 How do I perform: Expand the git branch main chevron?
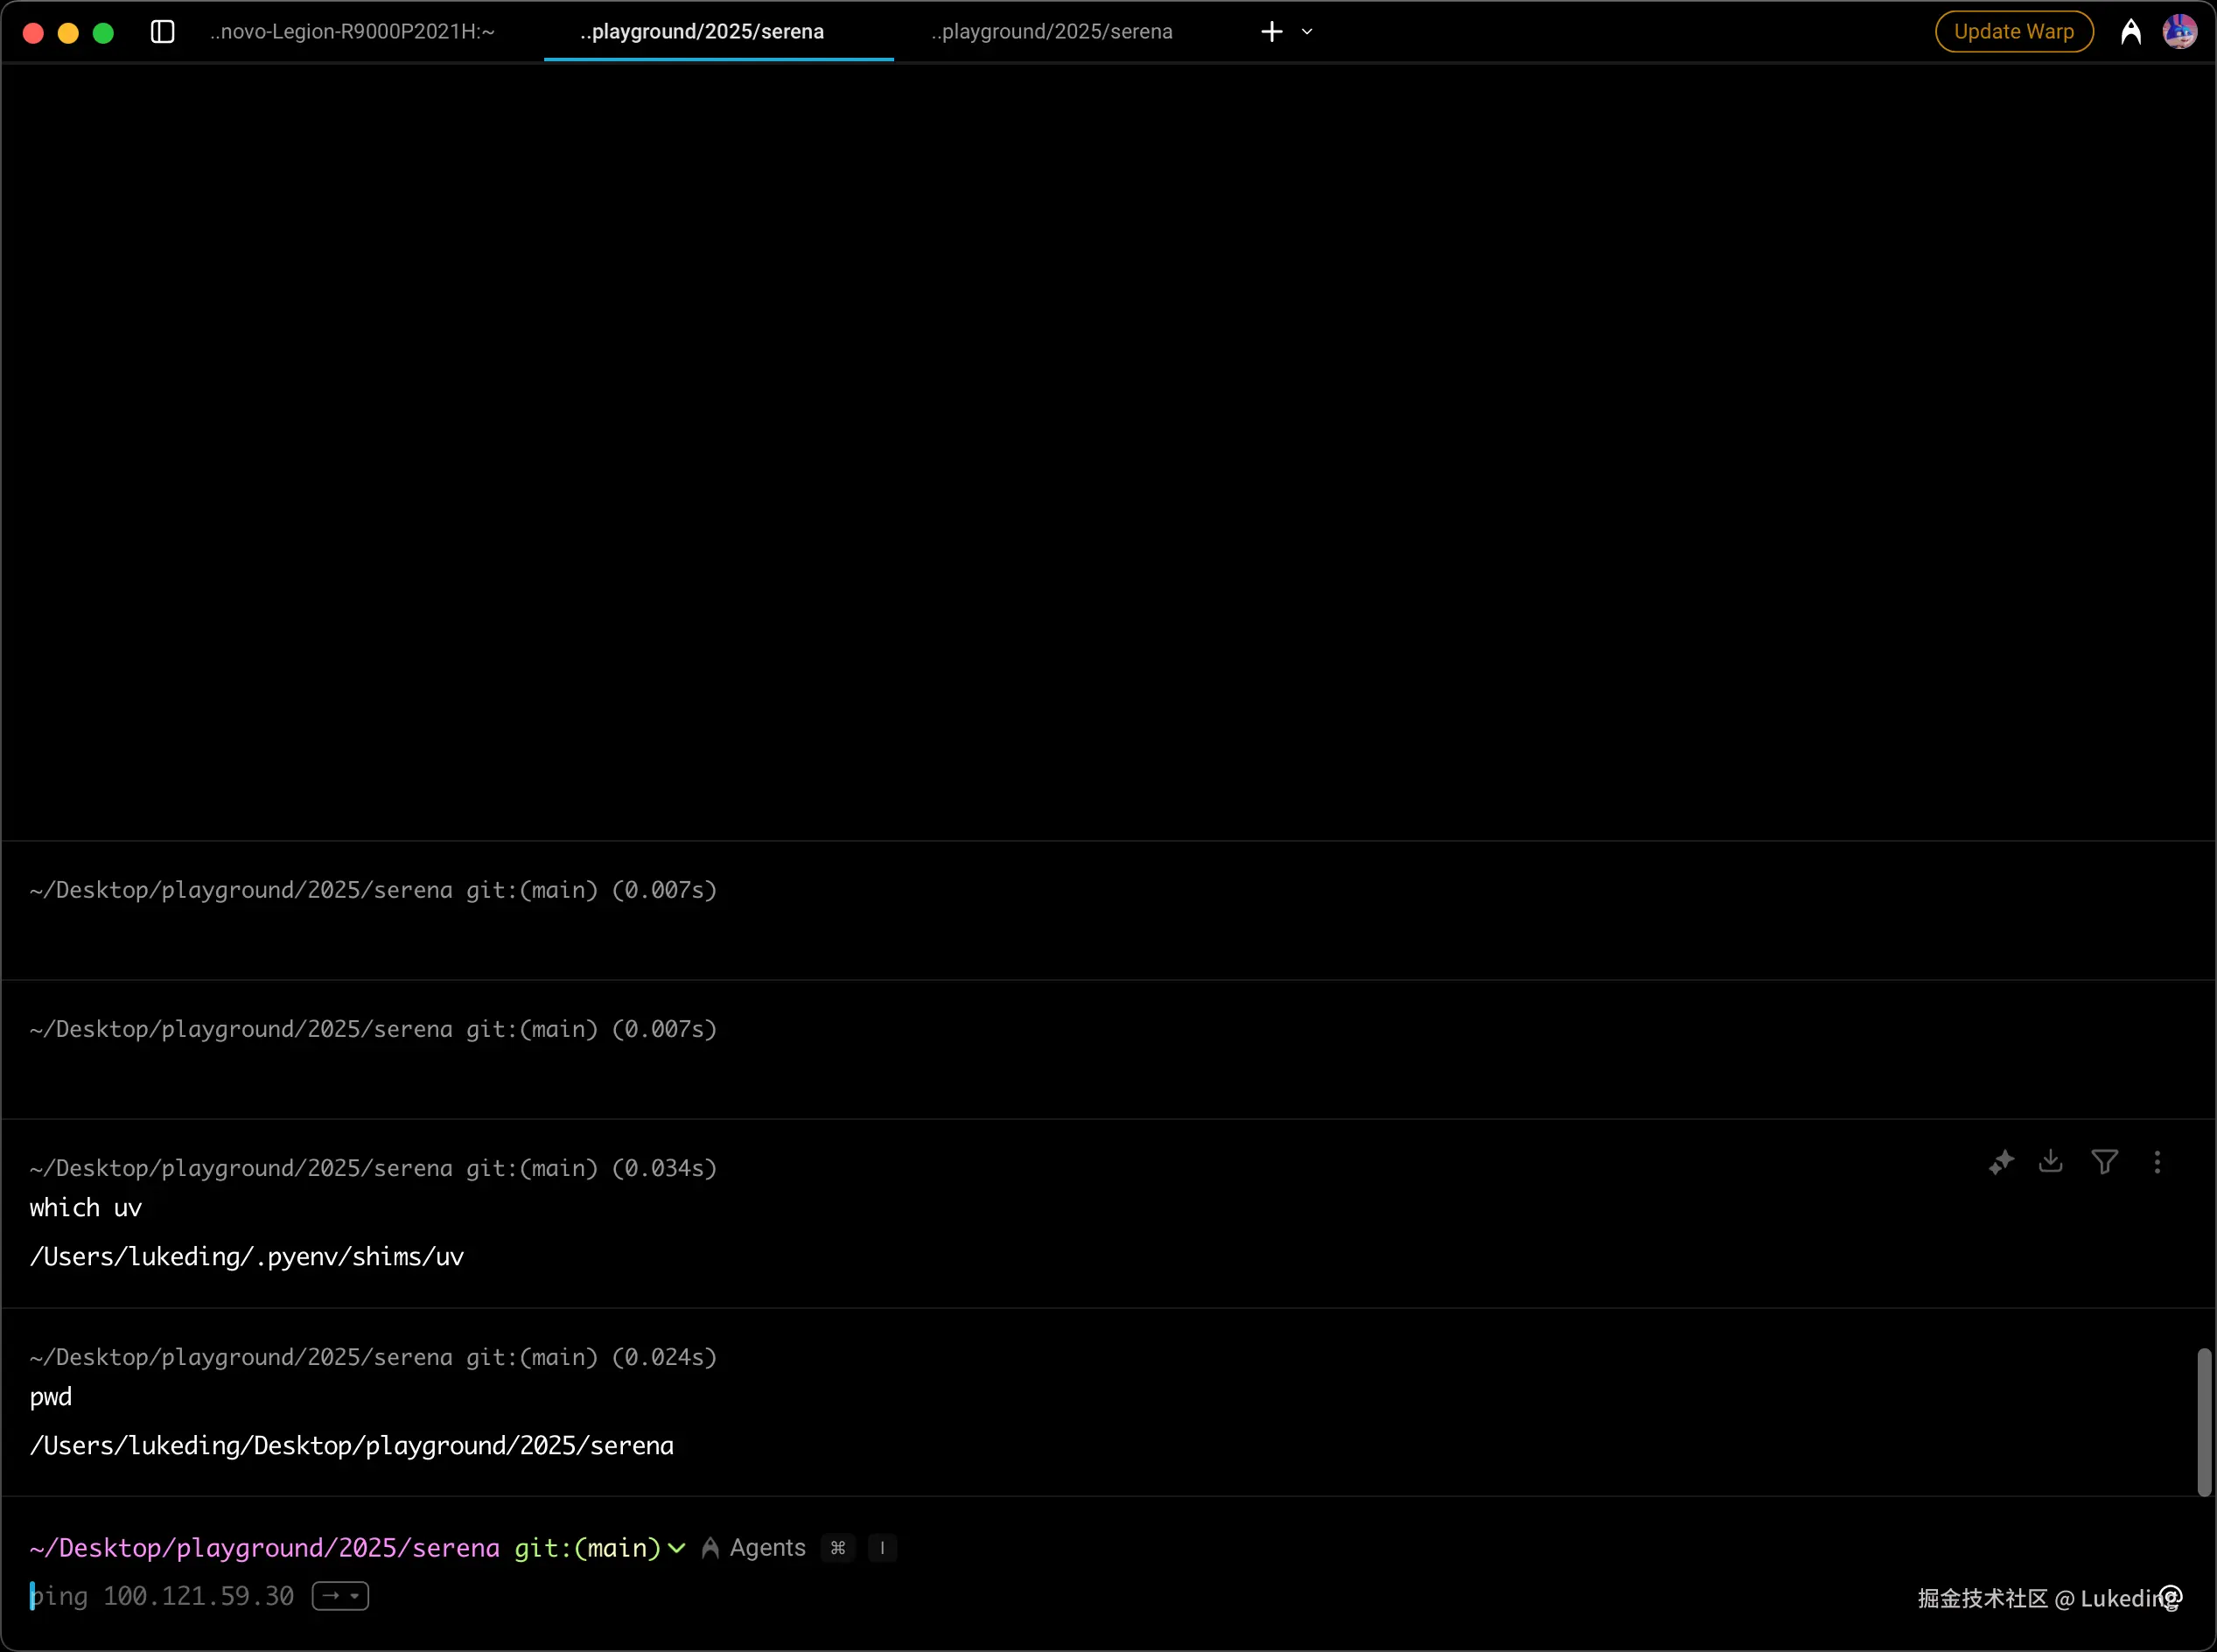tap(677, 1549)
